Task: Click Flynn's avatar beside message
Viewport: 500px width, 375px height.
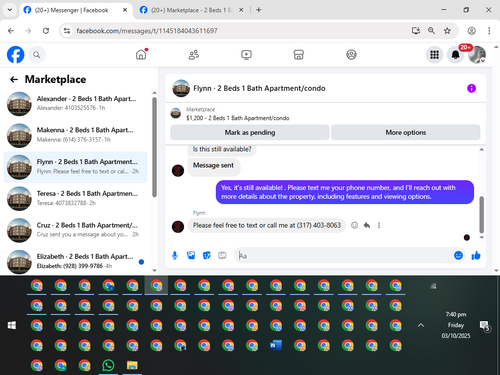Action: point(178,227)
